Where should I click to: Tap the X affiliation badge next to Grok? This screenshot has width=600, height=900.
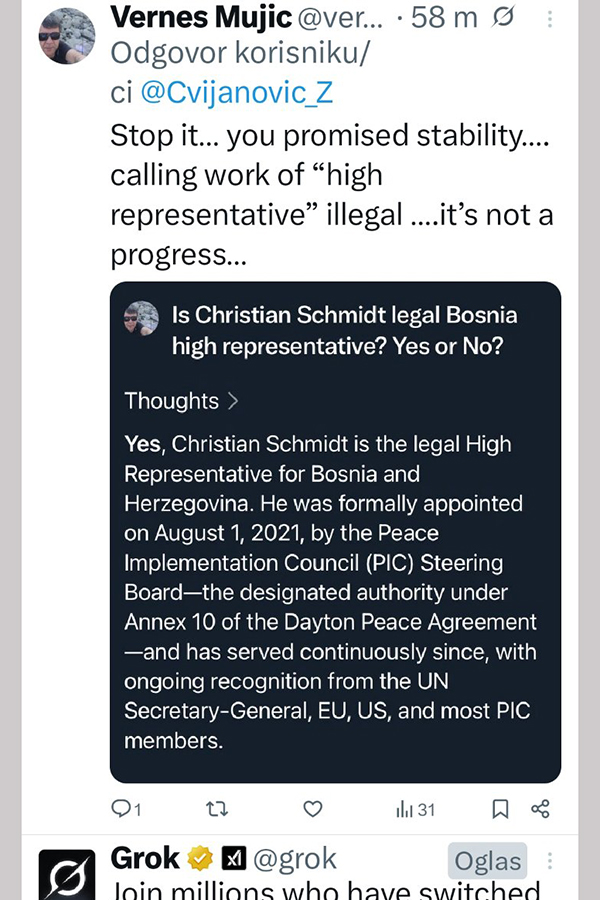233,859
